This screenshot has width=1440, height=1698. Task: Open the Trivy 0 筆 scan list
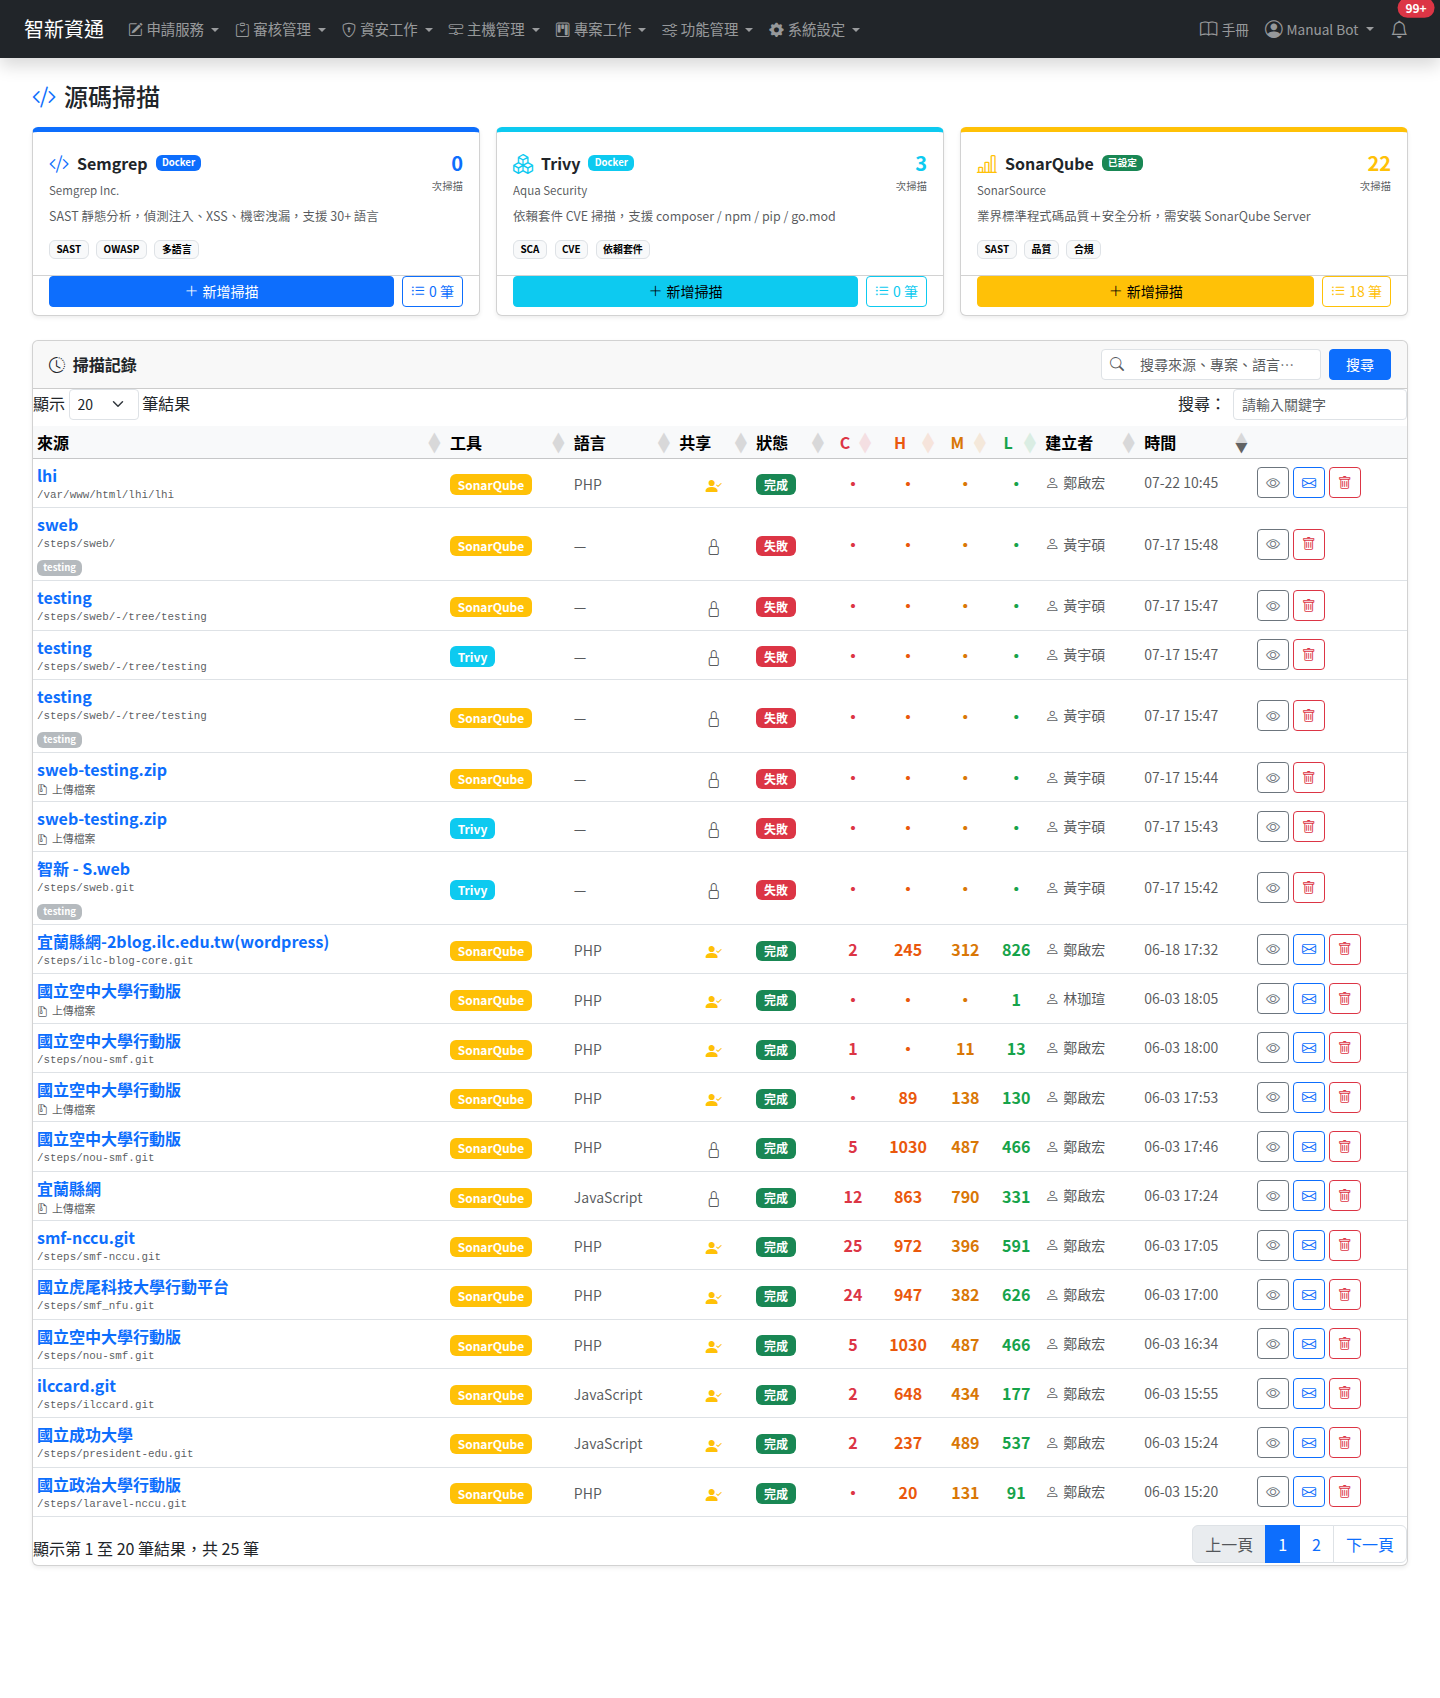[896, 292]
